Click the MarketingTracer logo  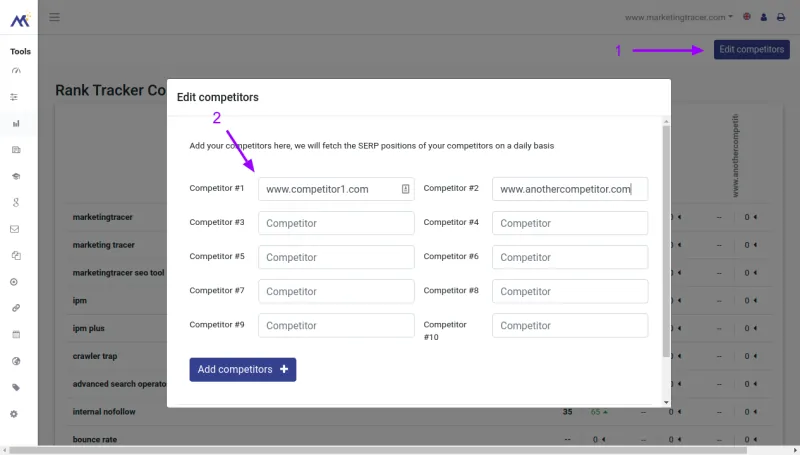pyautogui.click(x=20, y=20)
